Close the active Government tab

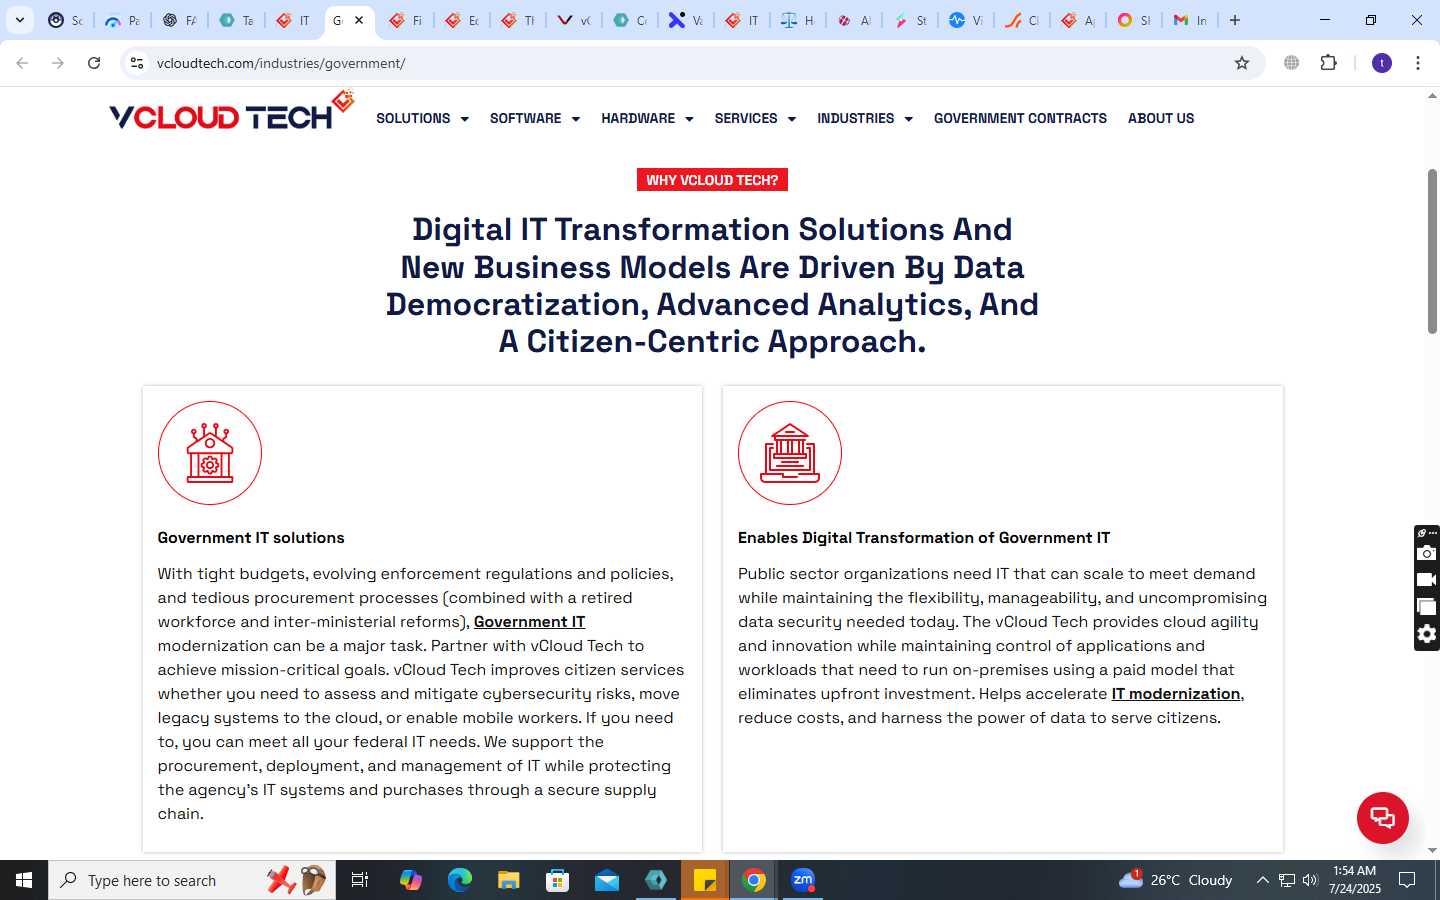coord(359,20)
